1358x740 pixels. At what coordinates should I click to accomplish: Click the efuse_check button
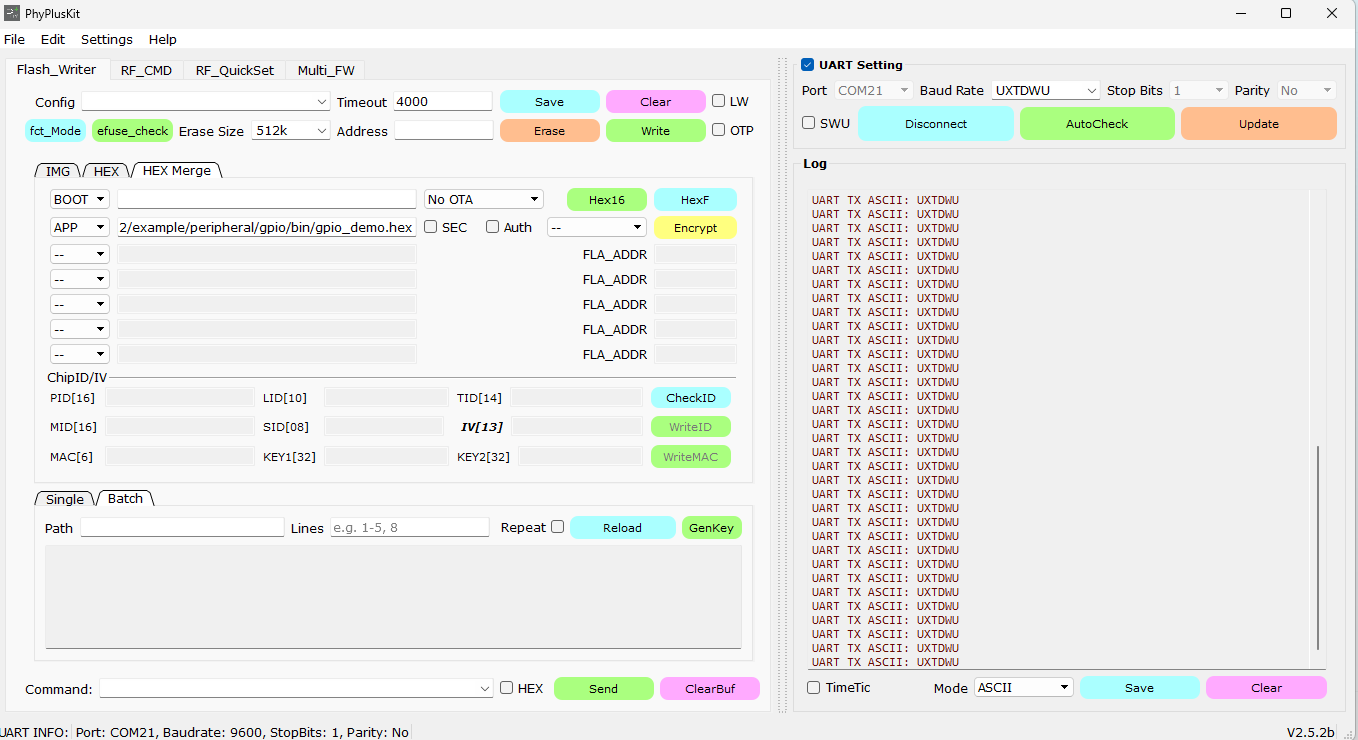coord(133,131)
